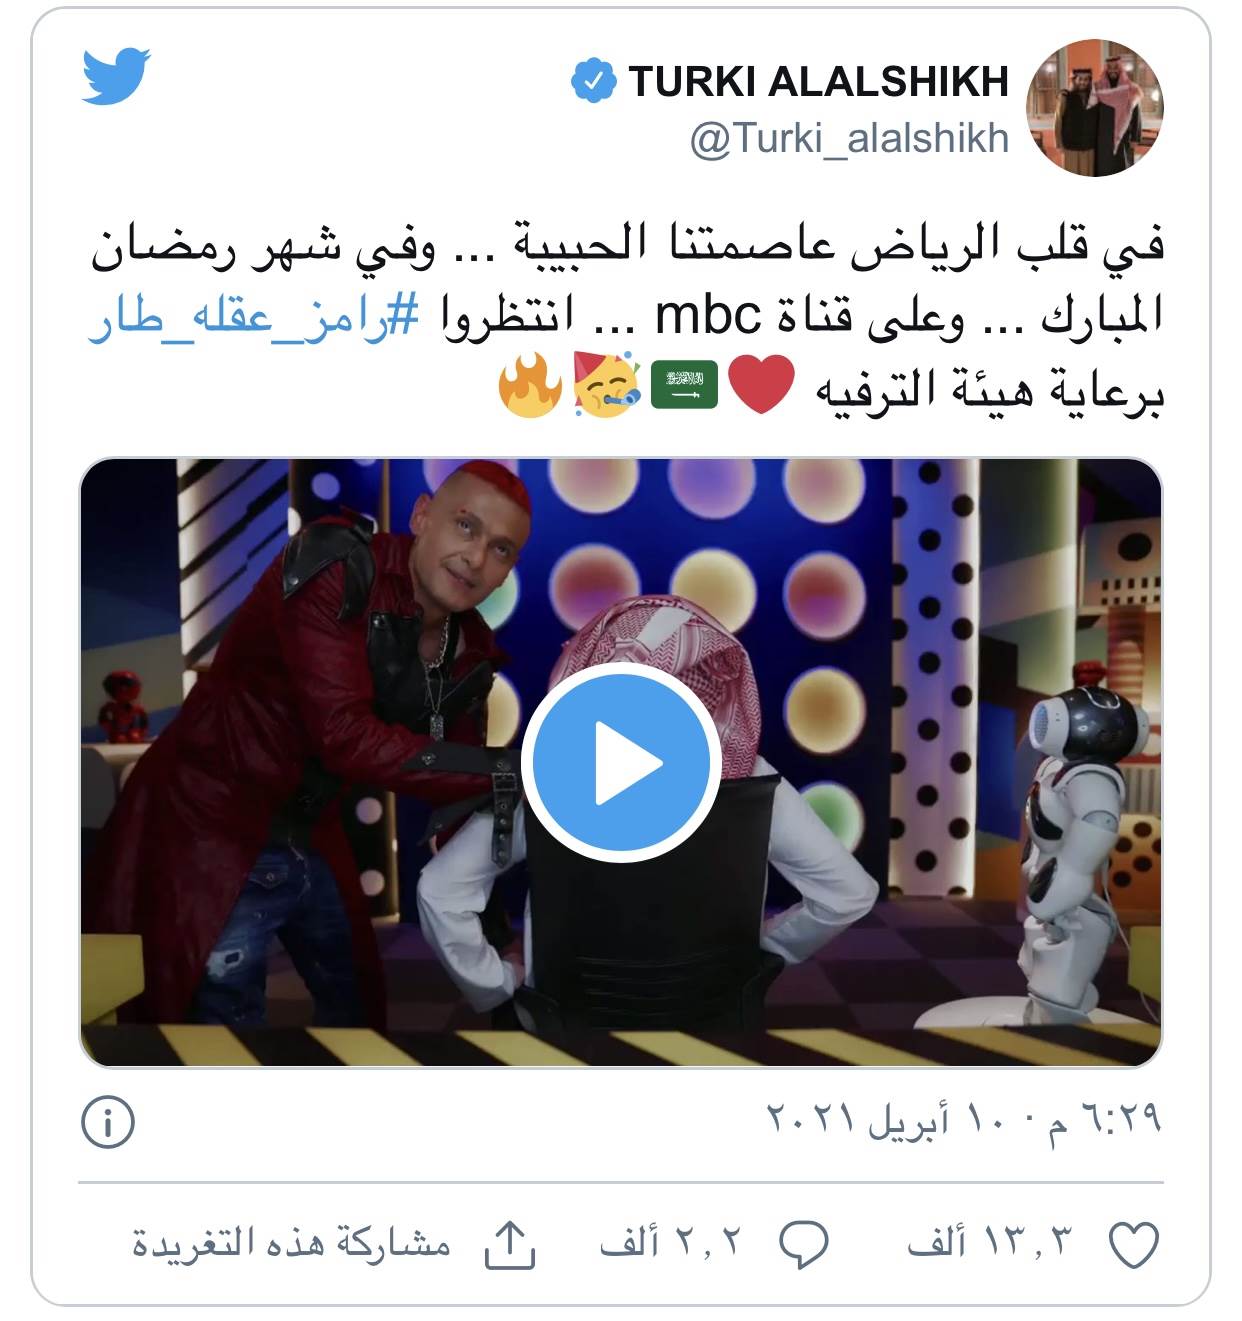Open Turki Alalshikh profile picture
Viewport: 1242px width, 1321px height.
[x=1095, y=108]
